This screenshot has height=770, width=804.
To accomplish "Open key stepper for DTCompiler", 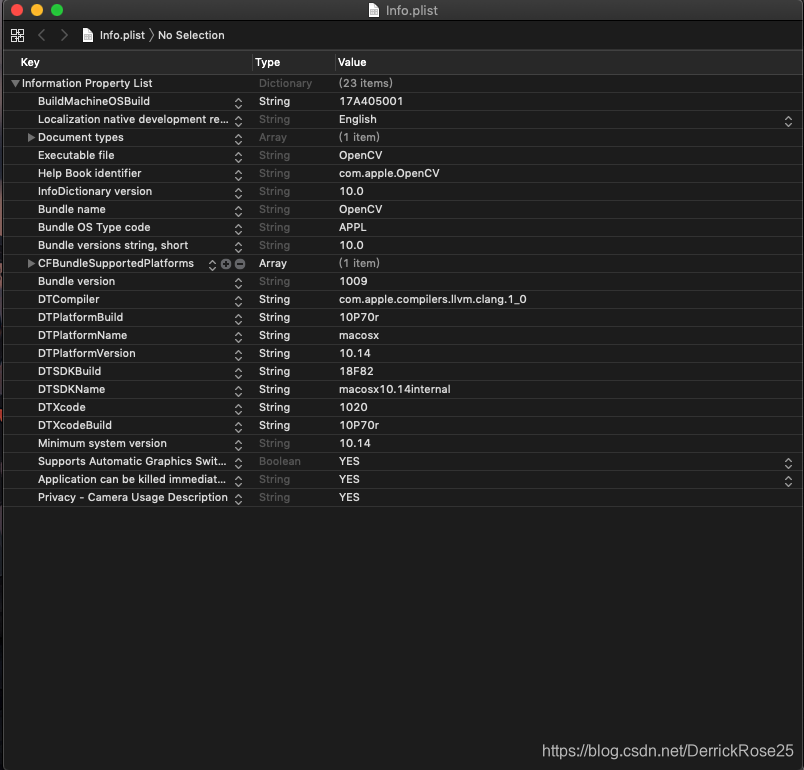I will [238, 301].
